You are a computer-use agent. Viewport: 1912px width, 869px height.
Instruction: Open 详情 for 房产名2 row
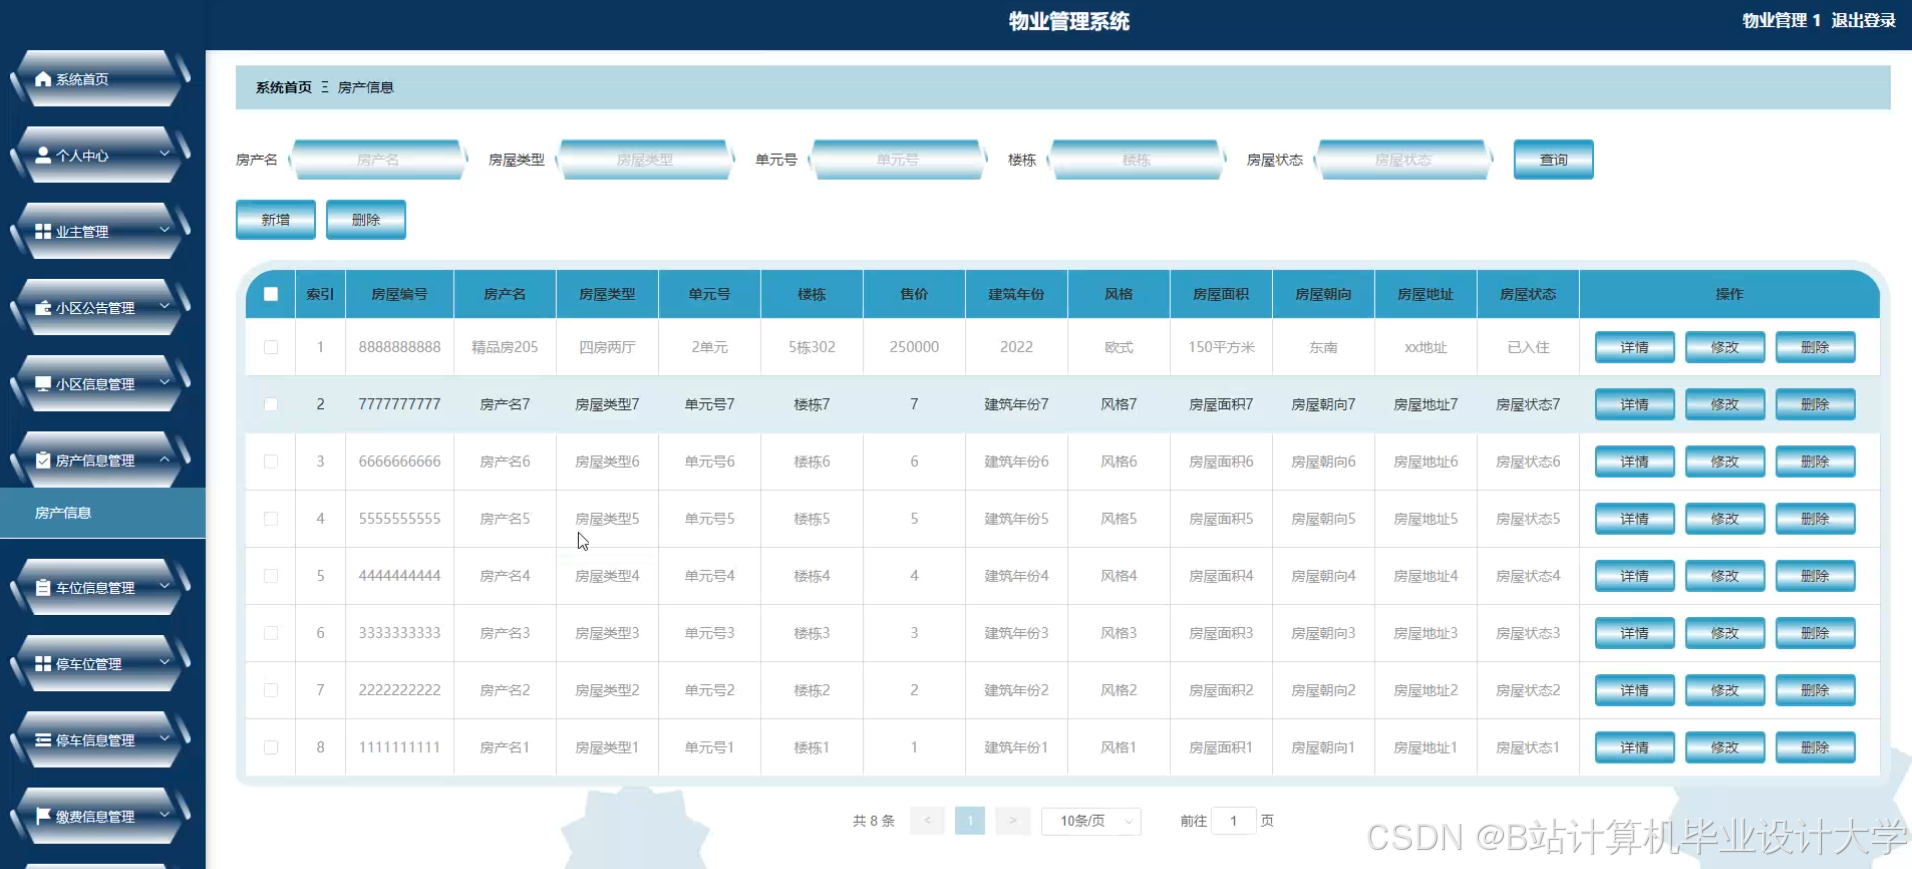tap(1634, 690)
